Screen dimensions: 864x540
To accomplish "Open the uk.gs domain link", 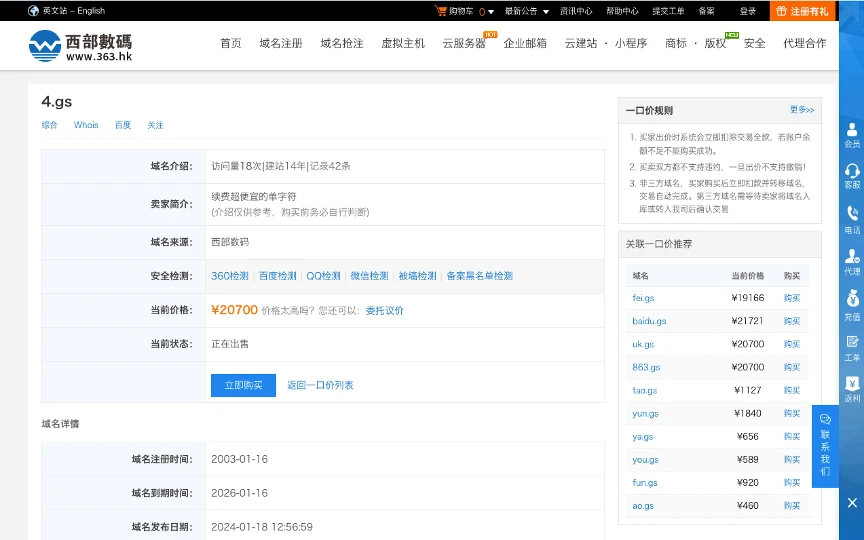I will tap(643, 344).
